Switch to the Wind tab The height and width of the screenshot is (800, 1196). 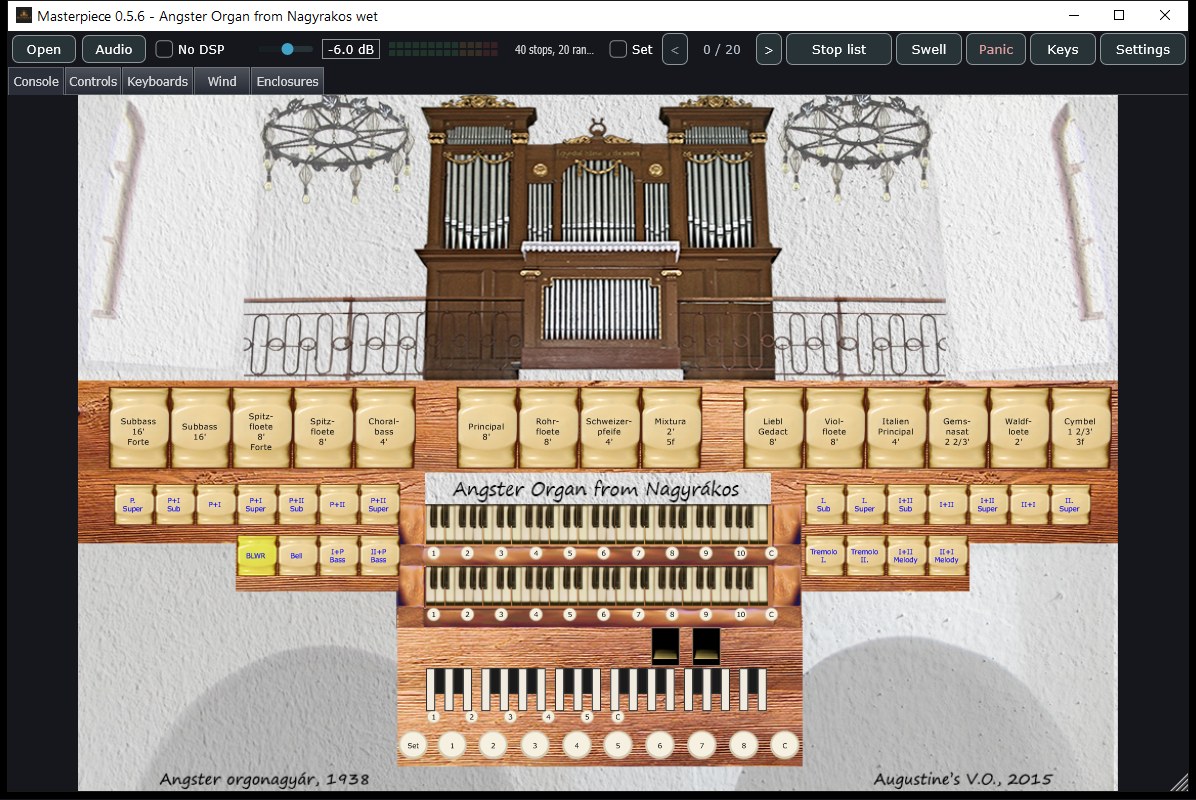coord(222,82)
